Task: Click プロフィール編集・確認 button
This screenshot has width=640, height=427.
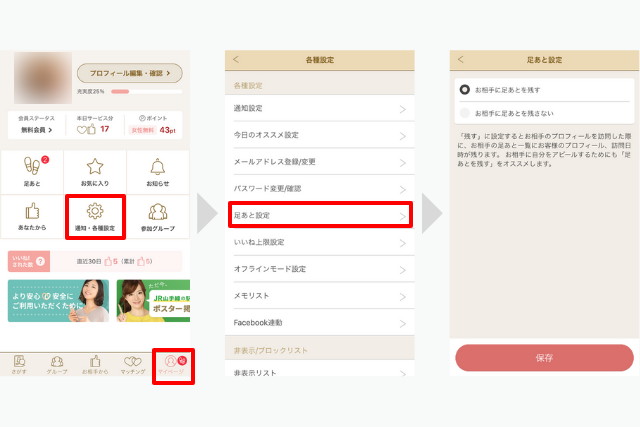Action: (x=130, y=73)
